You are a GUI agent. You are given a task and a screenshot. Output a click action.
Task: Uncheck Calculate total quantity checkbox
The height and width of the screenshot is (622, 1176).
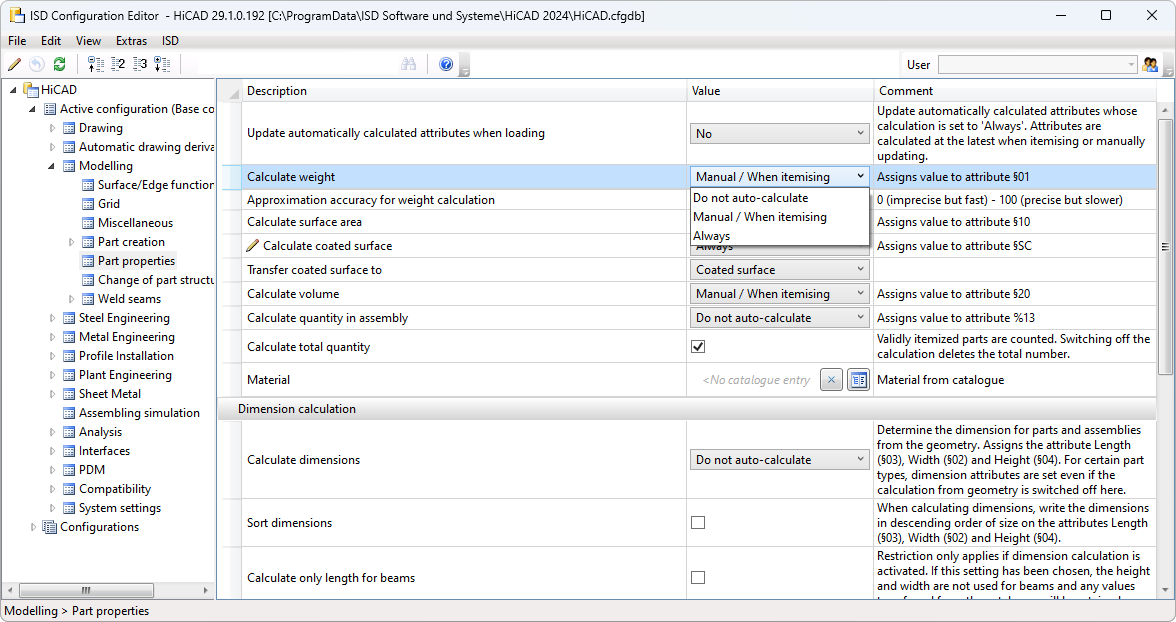point(698,347)
